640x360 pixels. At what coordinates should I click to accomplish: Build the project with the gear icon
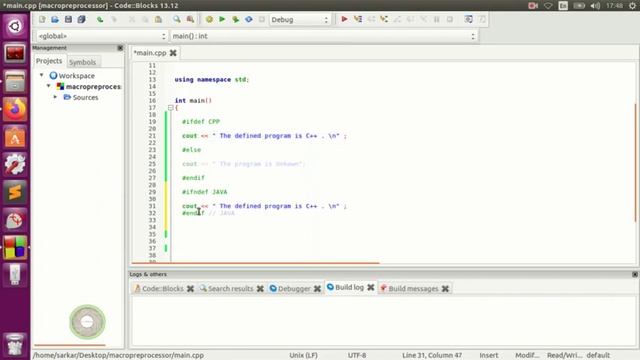tap(209, 19)
